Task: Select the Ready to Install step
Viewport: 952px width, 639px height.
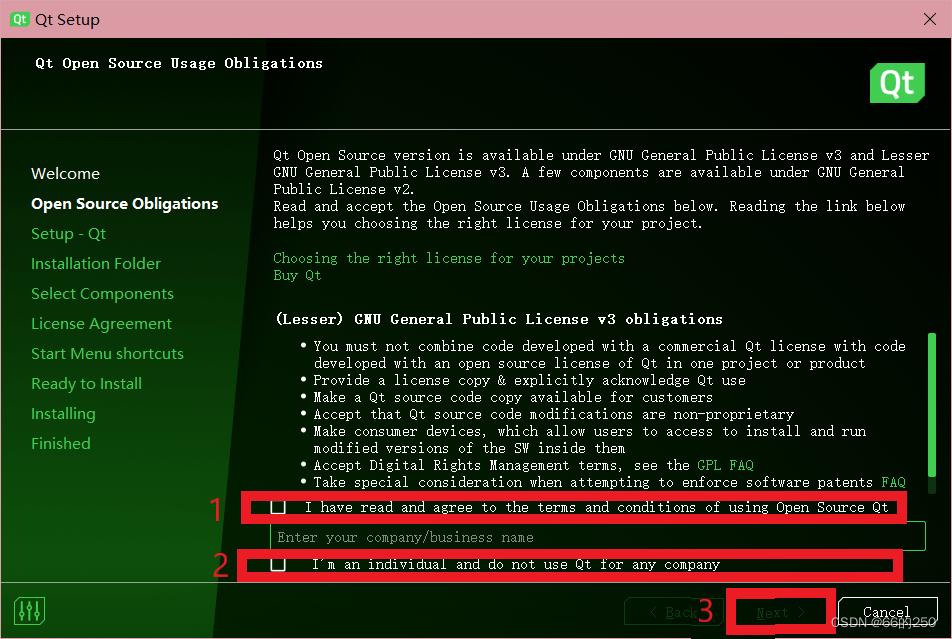Action: click(86, 384)
